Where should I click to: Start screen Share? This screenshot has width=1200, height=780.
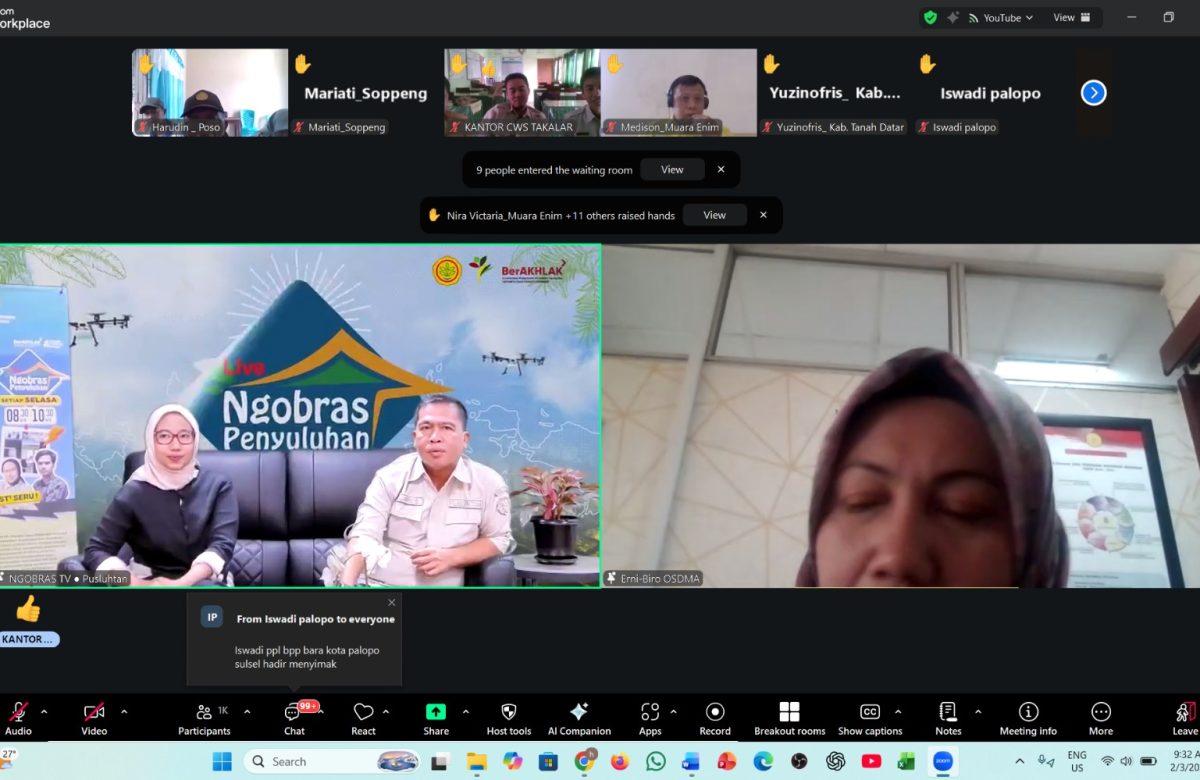point(436,719)
